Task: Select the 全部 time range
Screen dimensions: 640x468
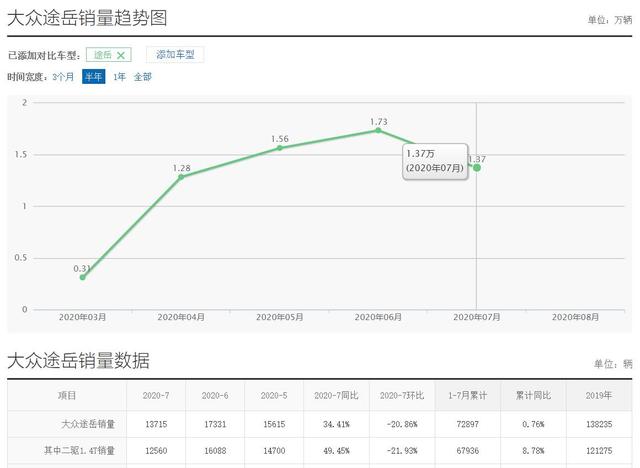Action: pyautogui.click(x=142, y=77)
